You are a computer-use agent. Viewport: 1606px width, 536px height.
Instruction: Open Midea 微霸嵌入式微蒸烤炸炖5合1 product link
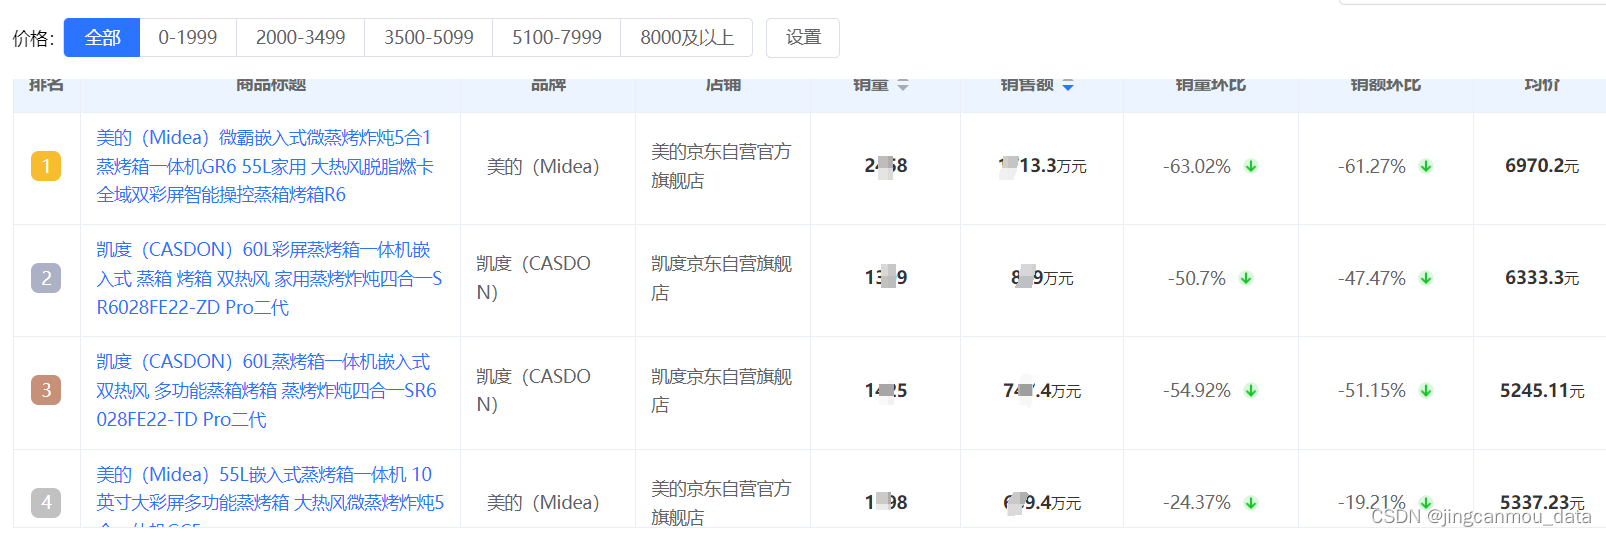pos(266,166)
